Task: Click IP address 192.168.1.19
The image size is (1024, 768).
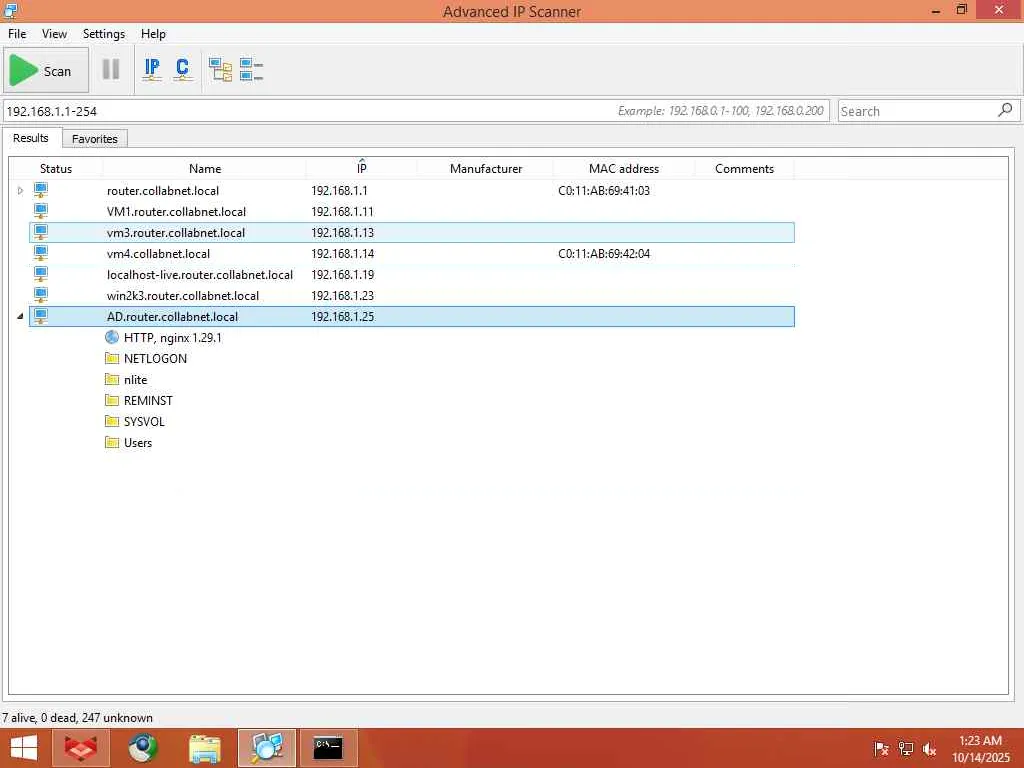Action: [342, 274]
